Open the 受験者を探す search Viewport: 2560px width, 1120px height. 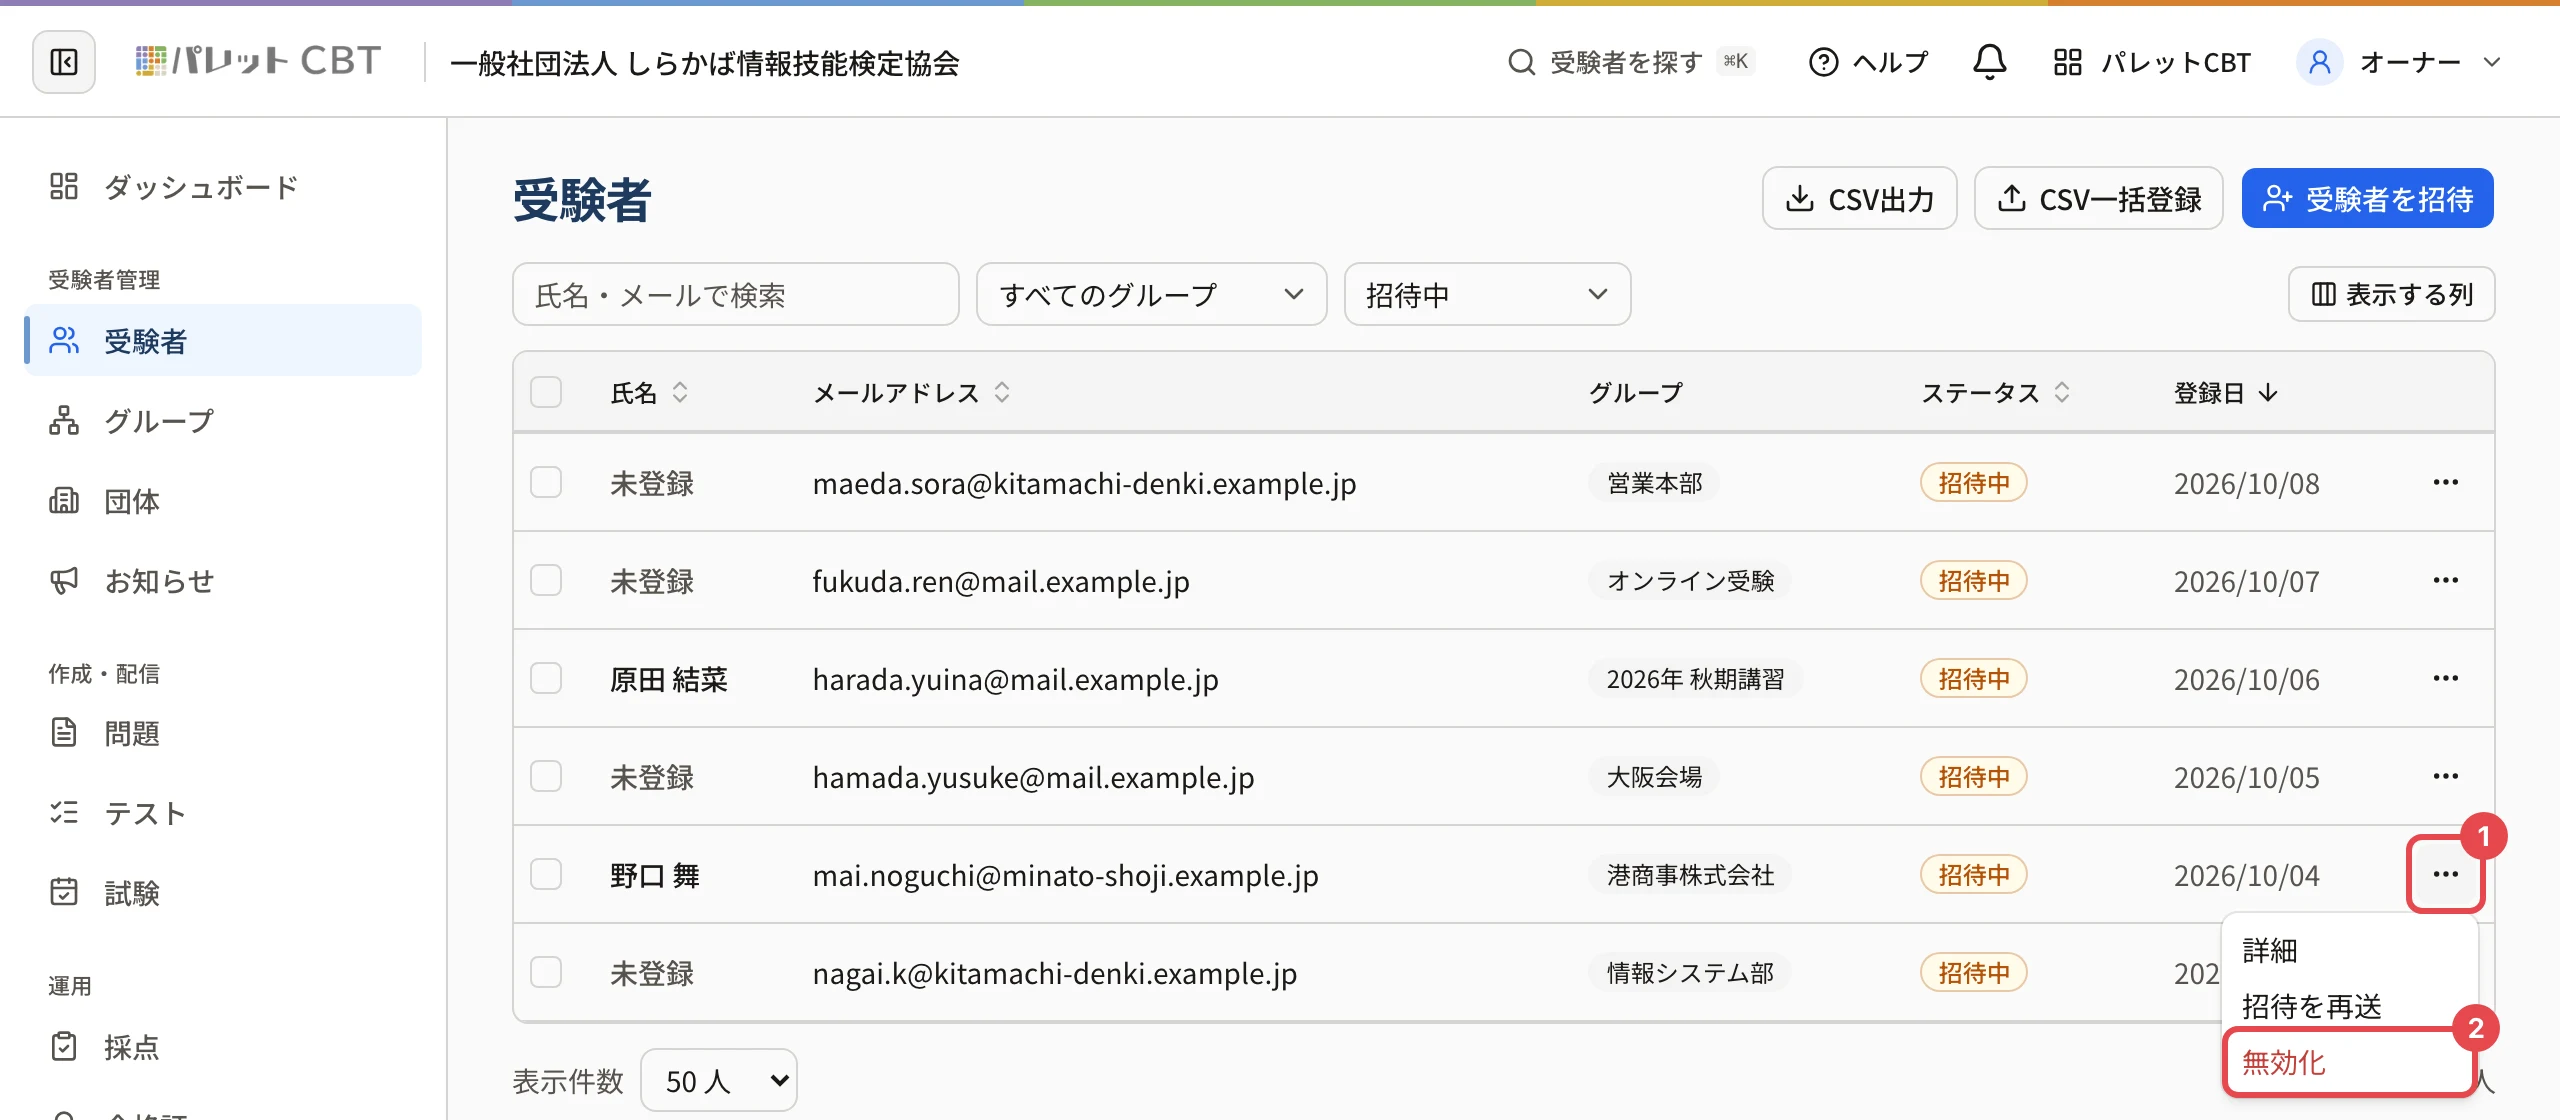coord(1629,62)
